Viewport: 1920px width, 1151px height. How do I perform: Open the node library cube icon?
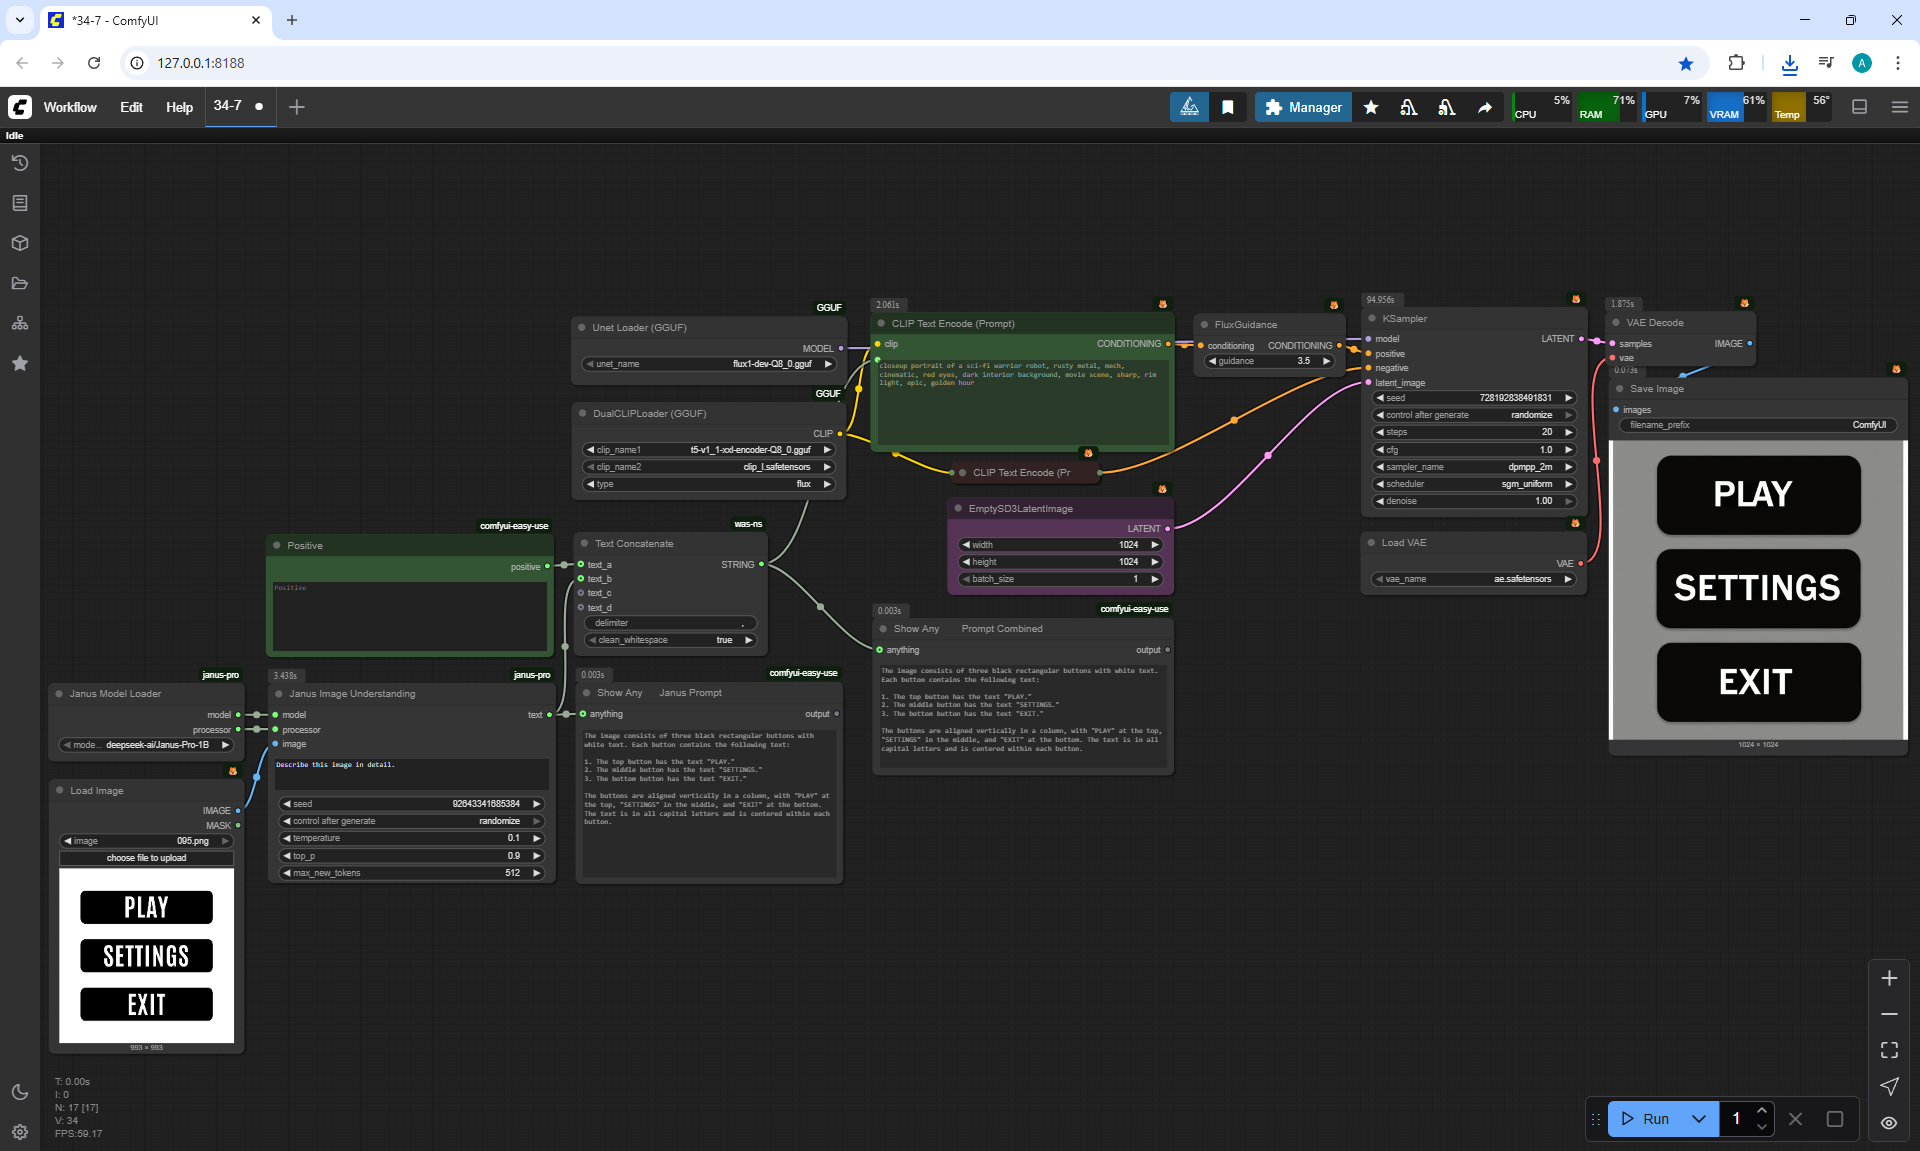20,243
